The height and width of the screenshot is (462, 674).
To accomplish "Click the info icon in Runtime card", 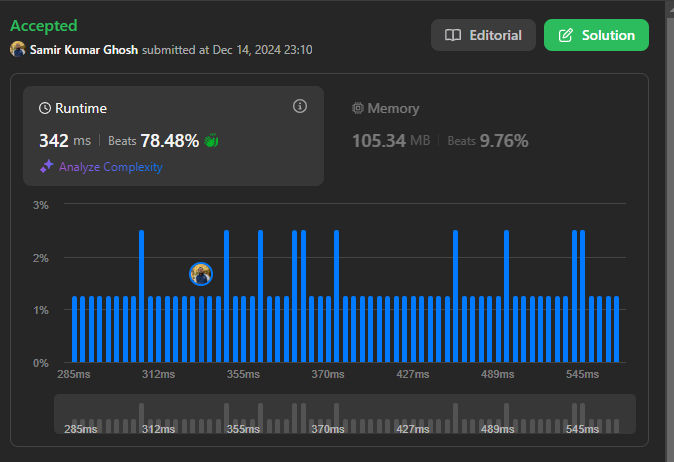I will [299, 107].
